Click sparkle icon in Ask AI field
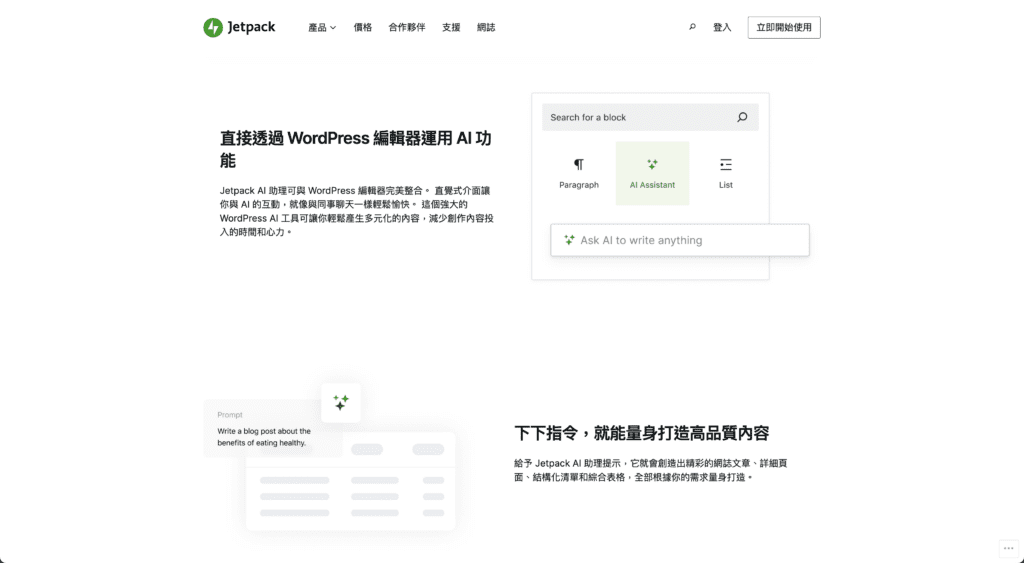This screenshot has height=563, width=1024. [569, 240]
